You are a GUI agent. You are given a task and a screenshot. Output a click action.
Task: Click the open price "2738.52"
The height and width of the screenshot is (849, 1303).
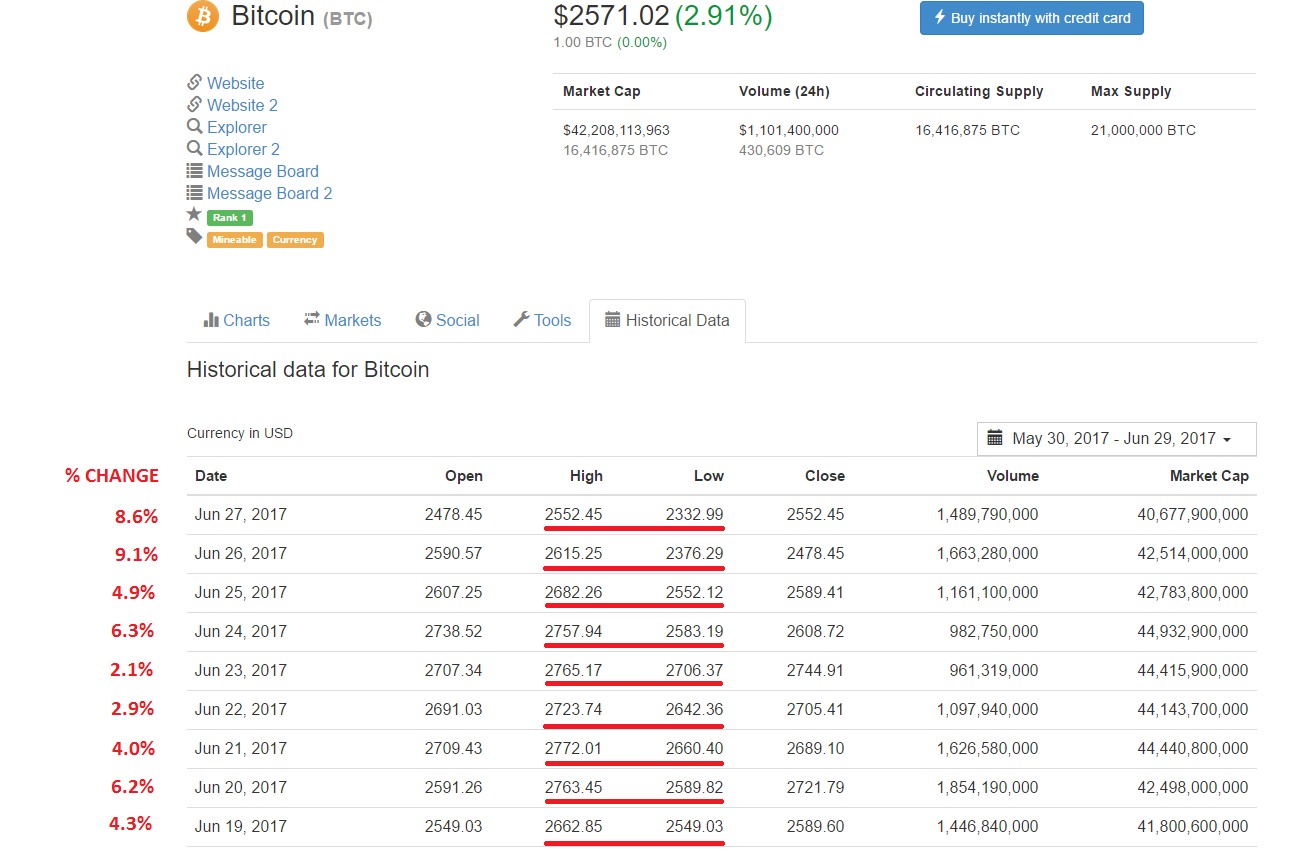coord(453,631)
